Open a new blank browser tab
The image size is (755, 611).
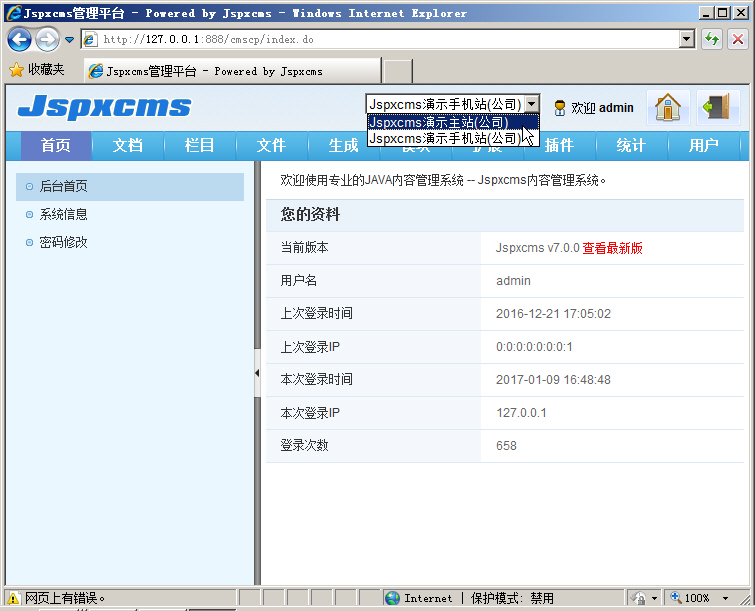tap(398, 72)
